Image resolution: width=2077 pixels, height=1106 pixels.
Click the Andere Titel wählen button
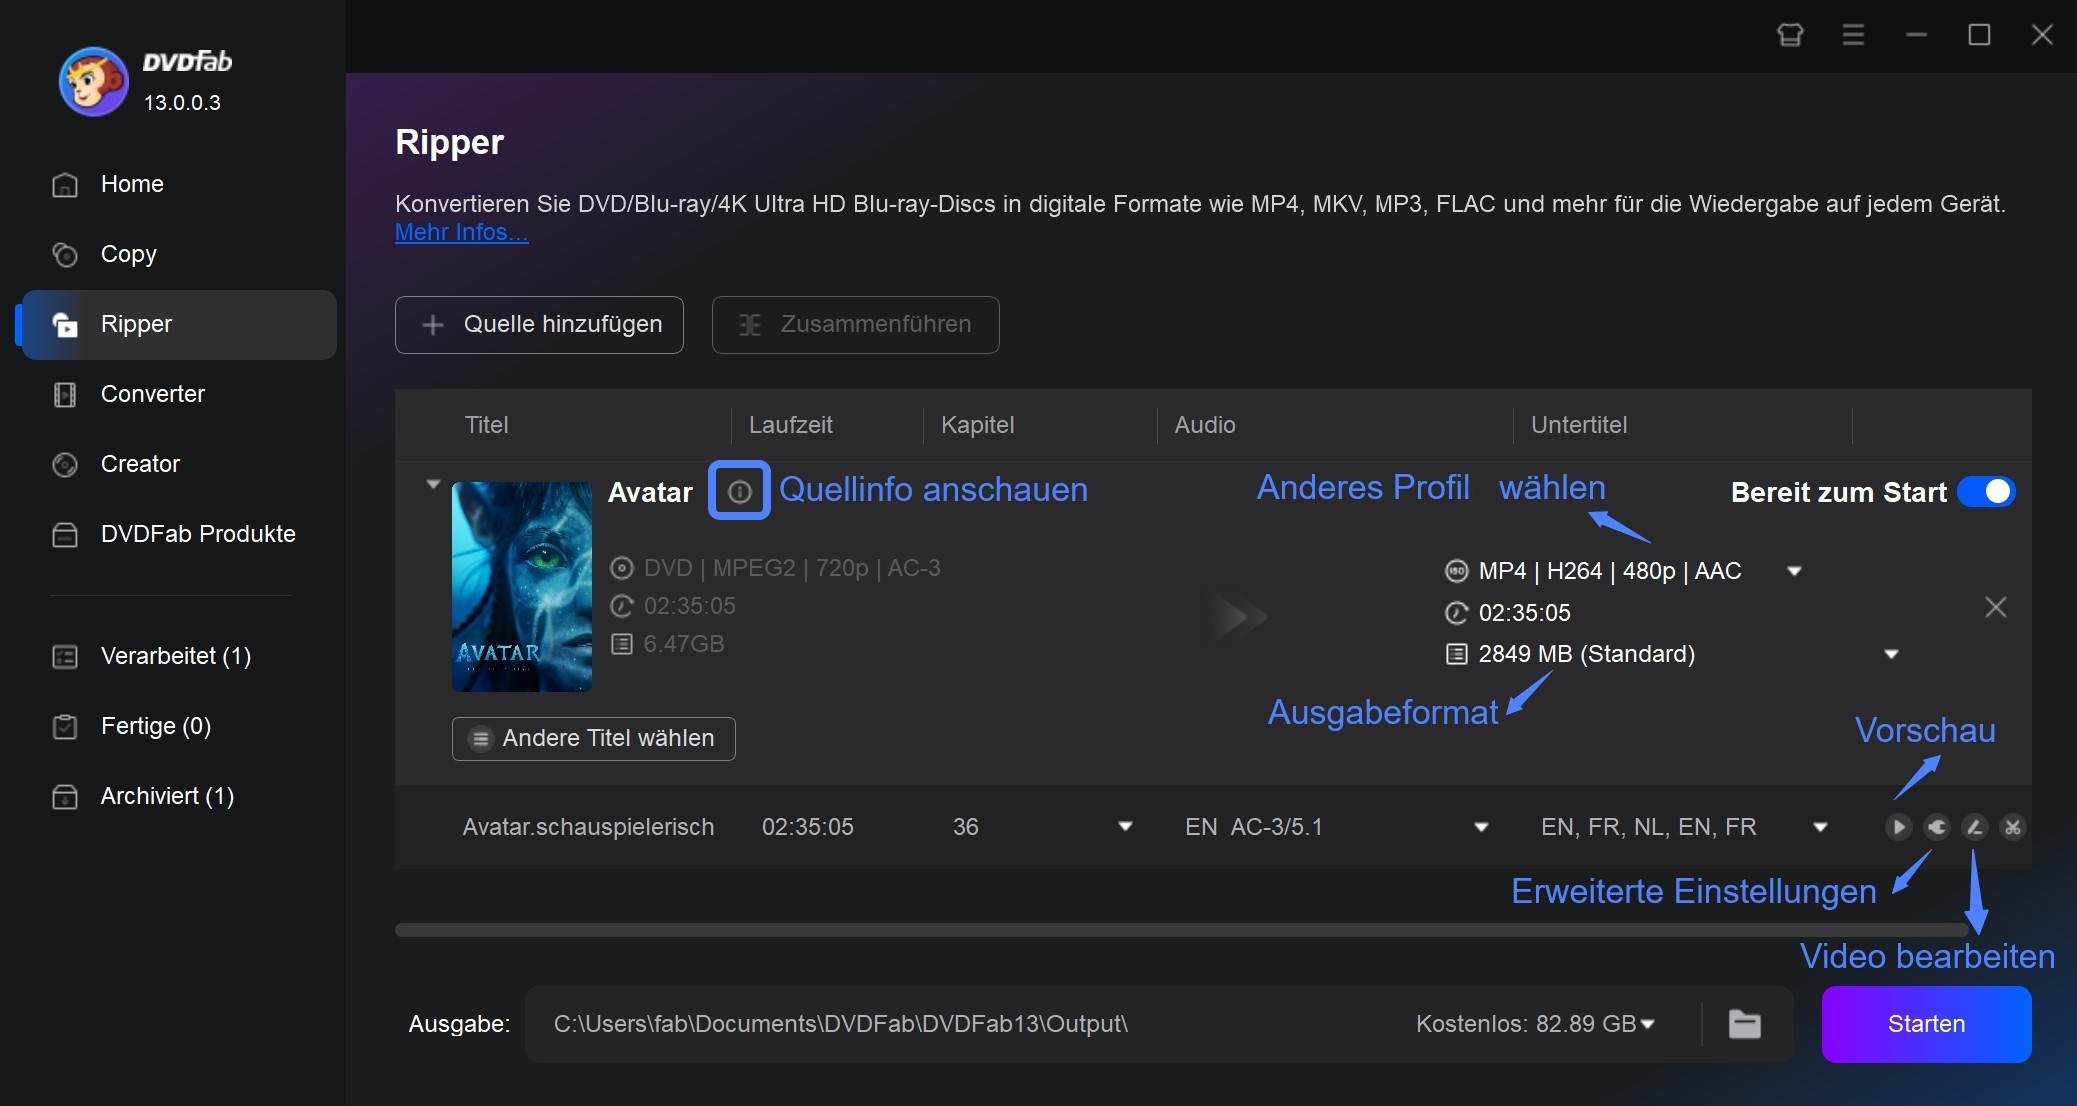point(591,739)
